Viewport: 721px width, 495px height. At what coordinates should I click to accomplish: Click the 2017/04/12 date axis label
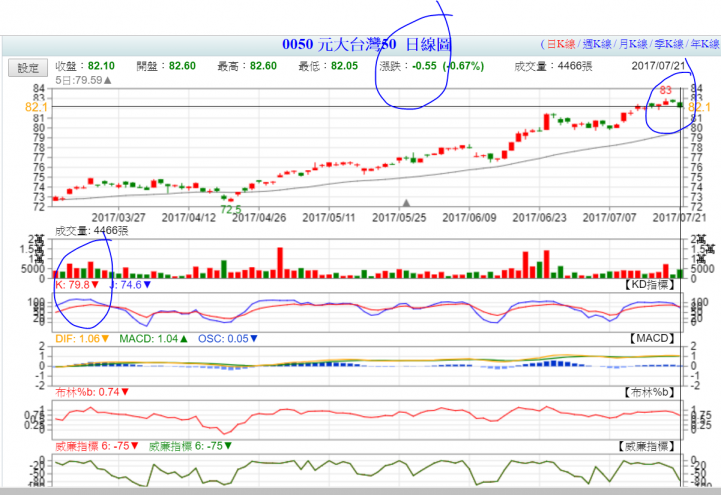[x=189, y=217]
